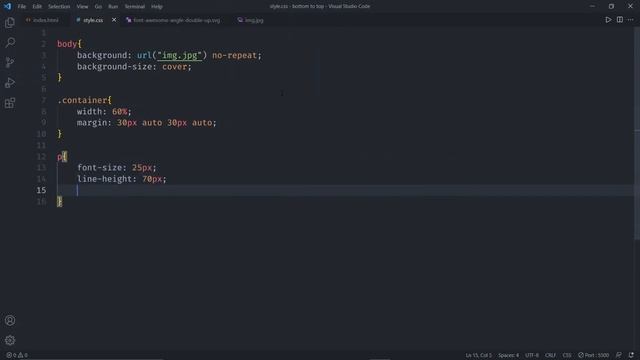Change Spaces: 4 indentation setting
This screenshot has width=640, height=360.
pyautogui.click(x=509, y=355)
